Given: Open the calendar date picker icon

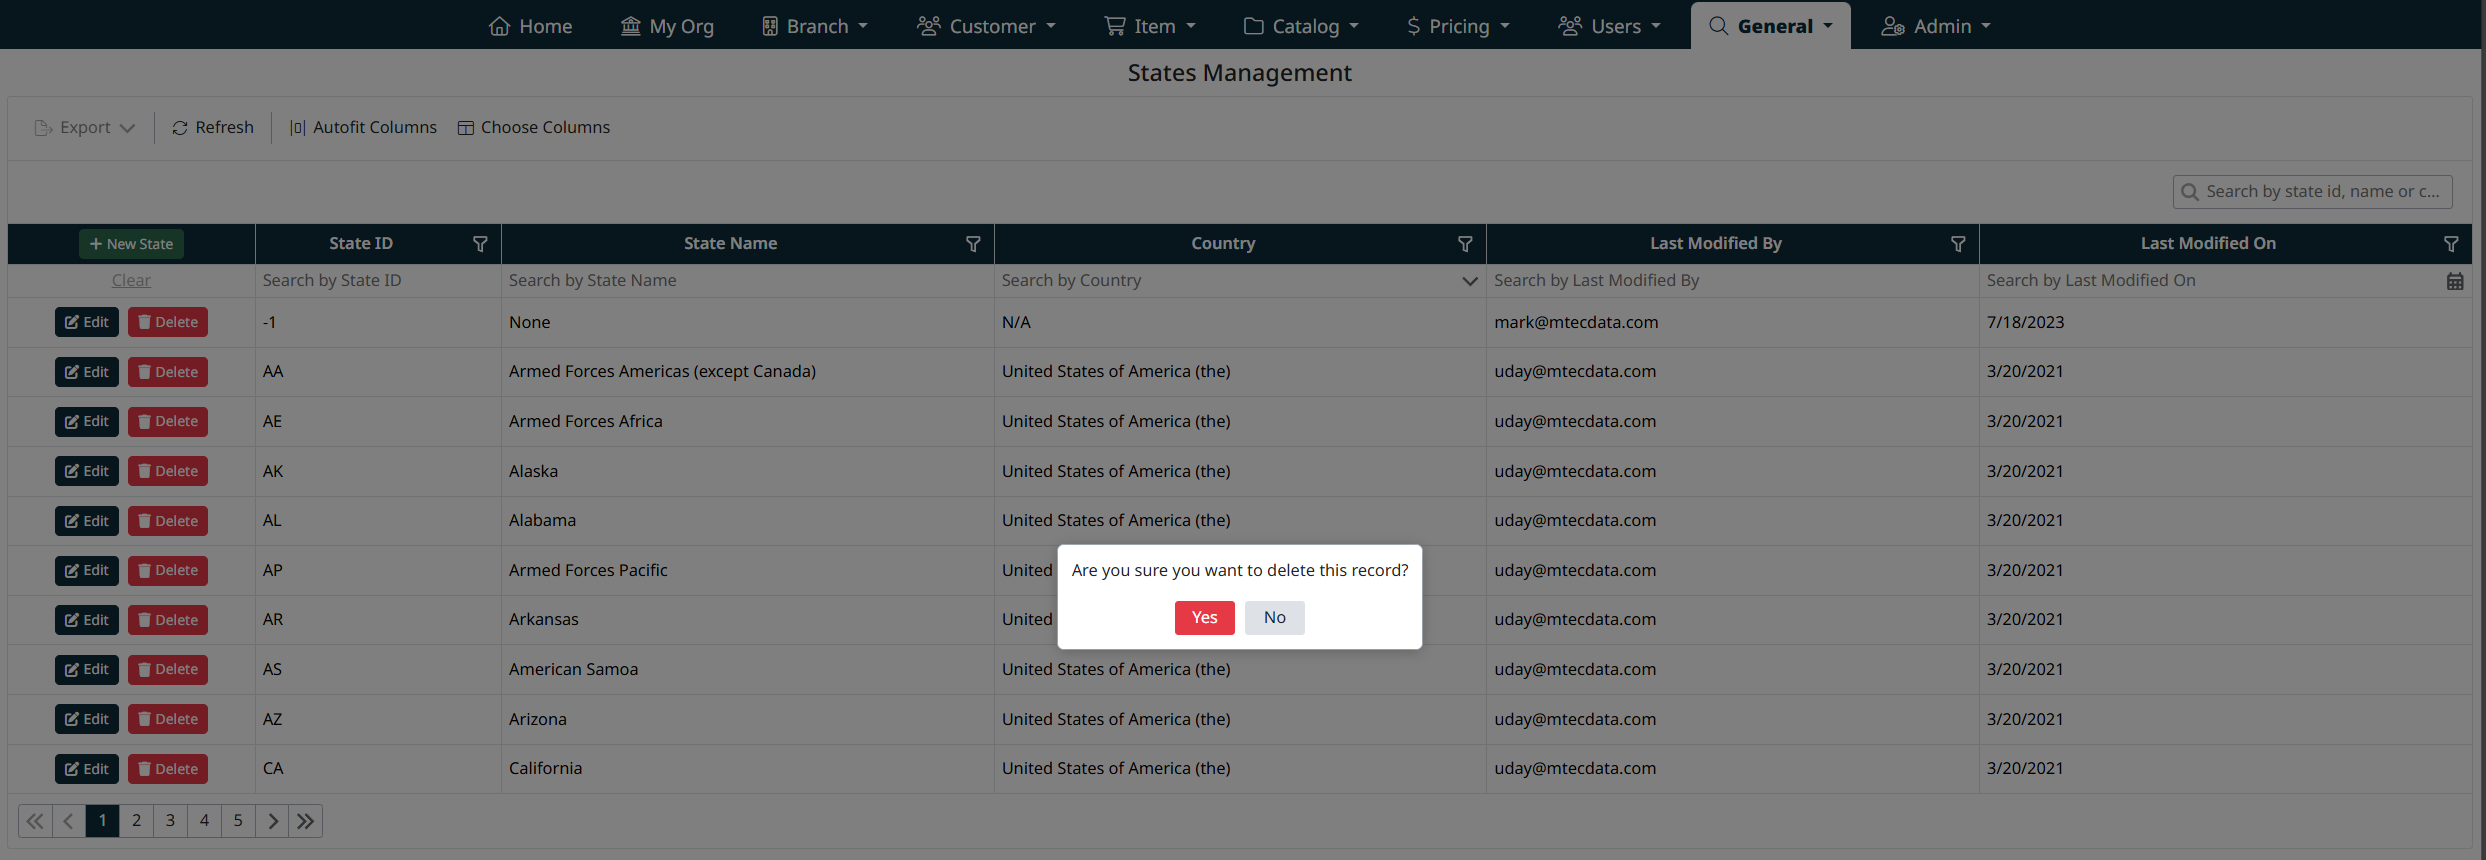Looking at the screenshot, I should 2455,281.
